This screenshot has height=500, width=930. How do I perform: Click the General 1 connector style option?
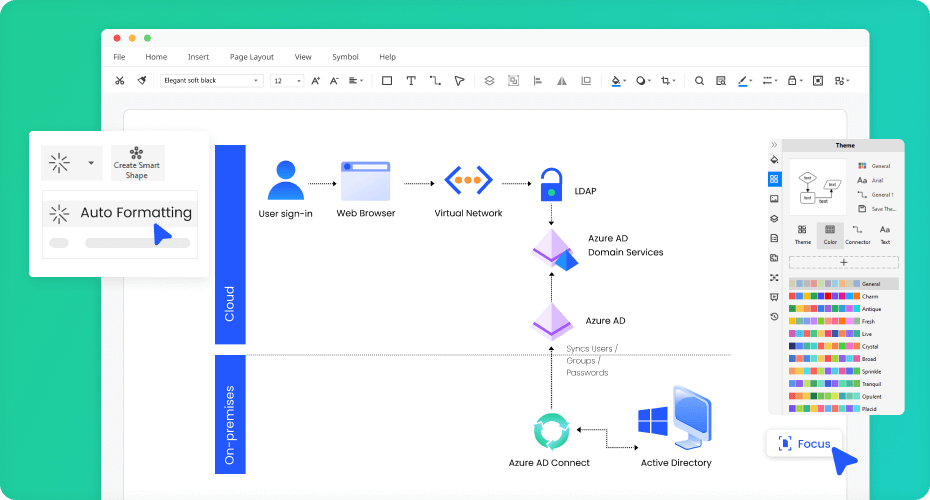875,195
